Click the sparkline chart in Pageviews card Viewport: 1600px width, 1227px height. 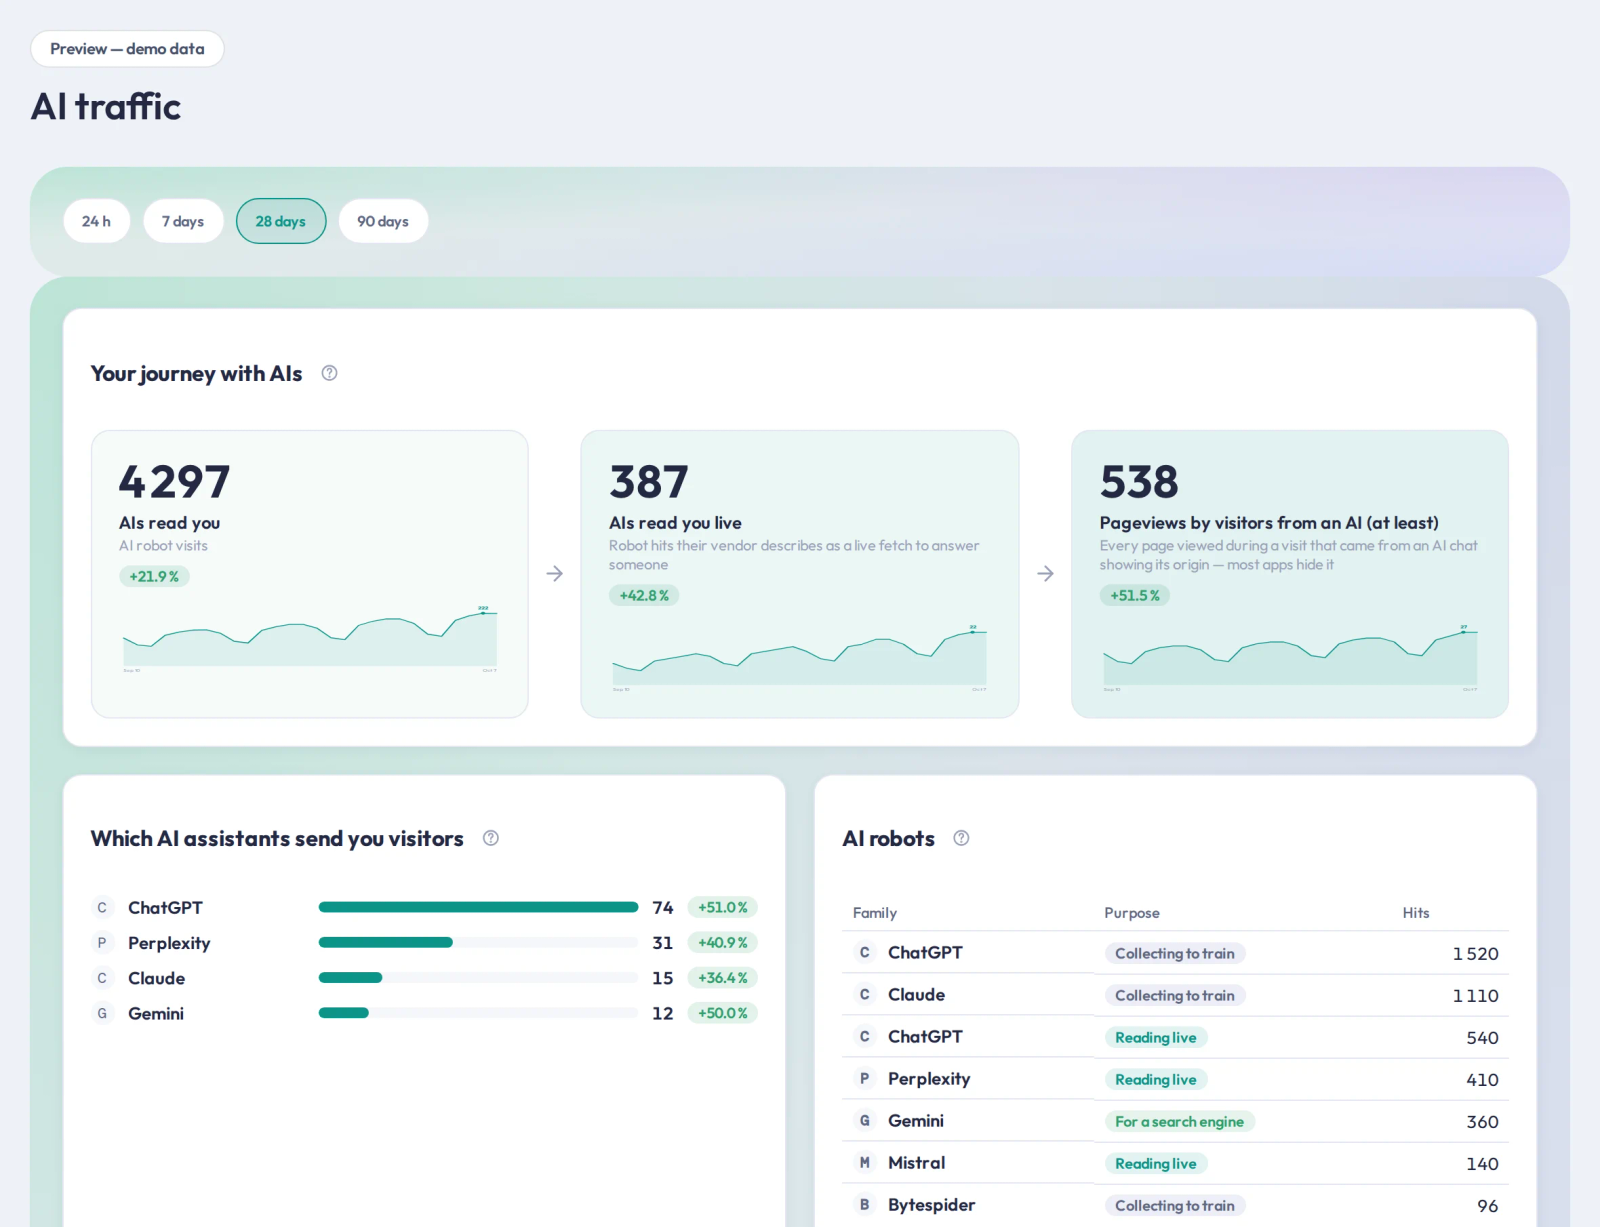[x=1290, y=657]
